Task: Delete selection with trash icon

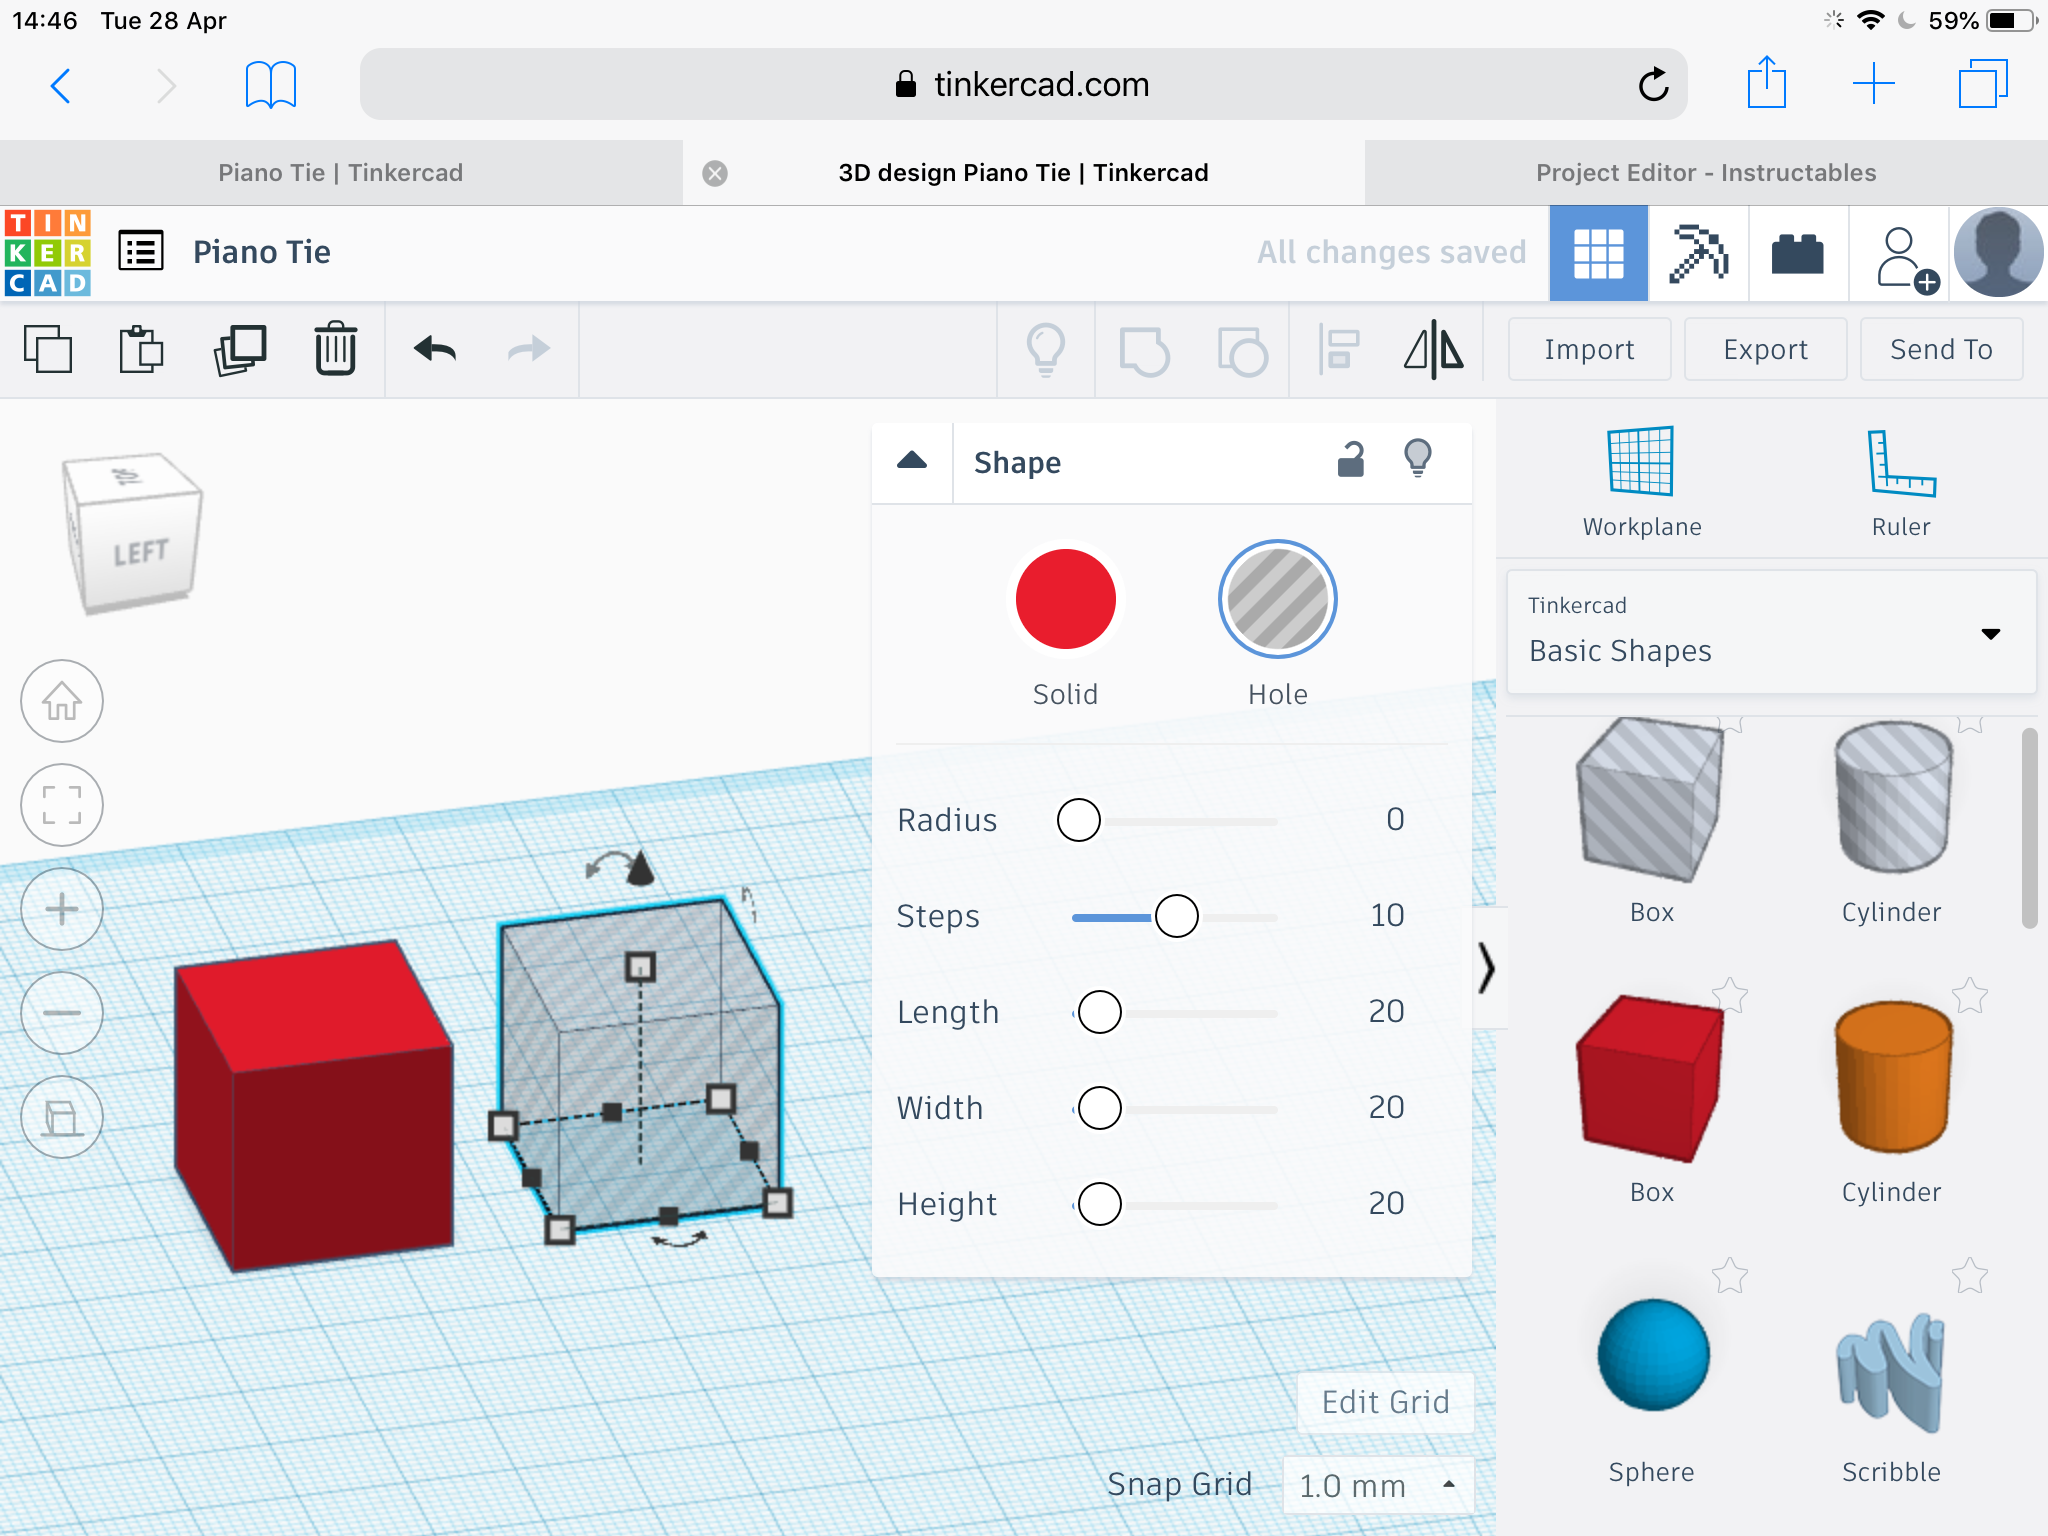Action: point(336,349)
